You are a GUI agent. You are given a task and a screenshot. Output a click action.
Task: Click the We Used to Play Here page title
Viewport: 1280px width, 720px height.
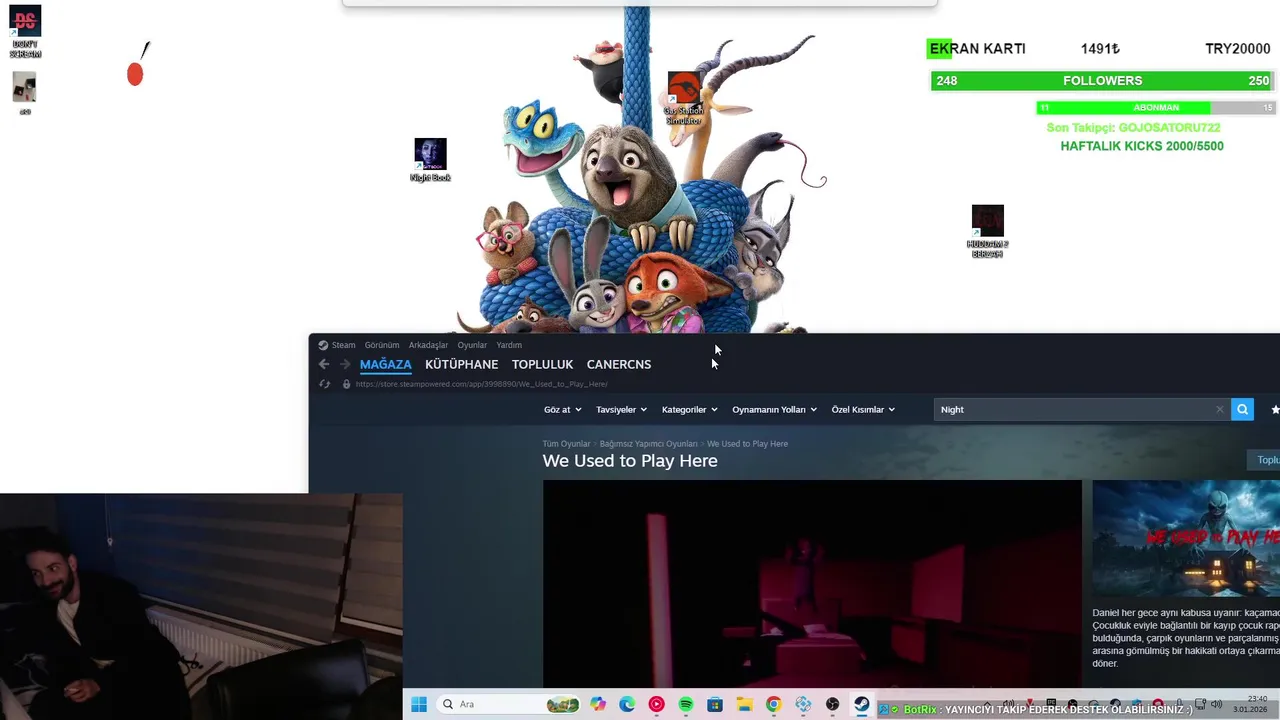tap(630, 461)
